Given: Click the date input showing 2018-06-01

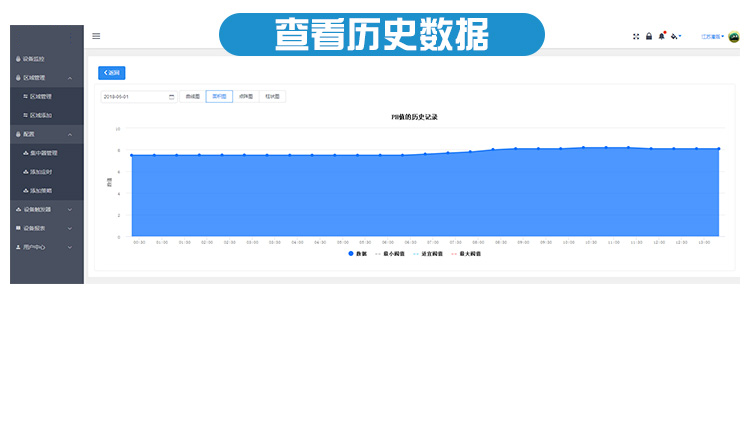Looking at the screenshot, I should coord(134,97).
